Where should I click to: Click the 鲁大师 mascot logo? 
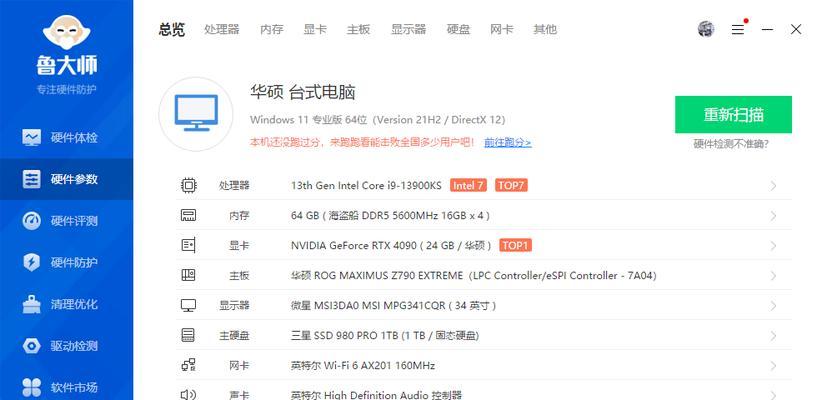coord(66,33)
